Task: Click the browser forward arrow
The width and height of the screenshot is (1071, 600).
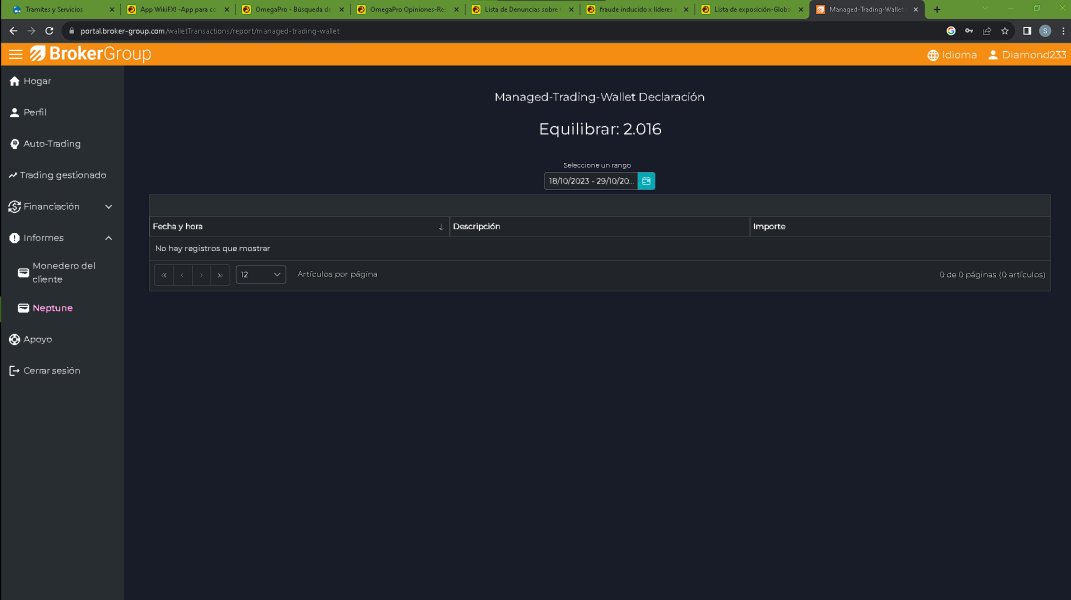Action: coord(31,31)
